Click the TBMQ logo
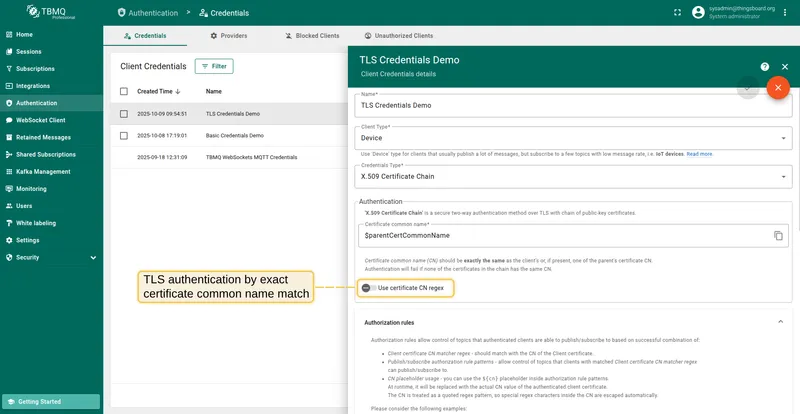The height and width of the screenshot is (414, 800). coord(51,12)
